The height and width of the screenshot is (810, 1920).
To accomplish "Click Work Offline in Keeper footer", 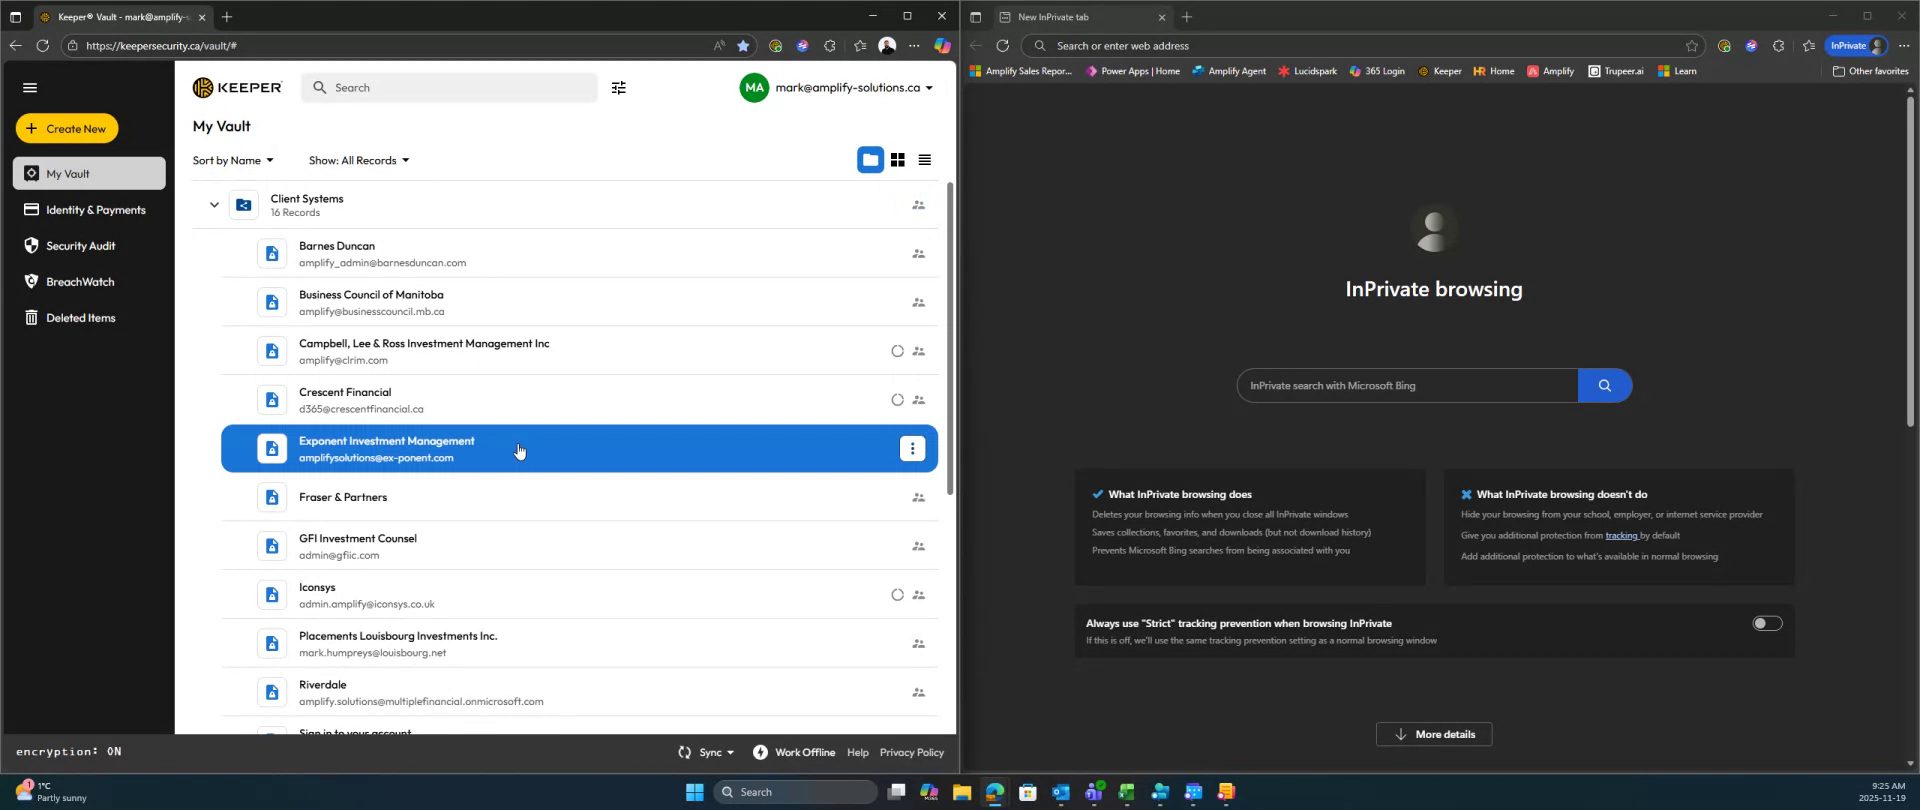I will (794, 753).
